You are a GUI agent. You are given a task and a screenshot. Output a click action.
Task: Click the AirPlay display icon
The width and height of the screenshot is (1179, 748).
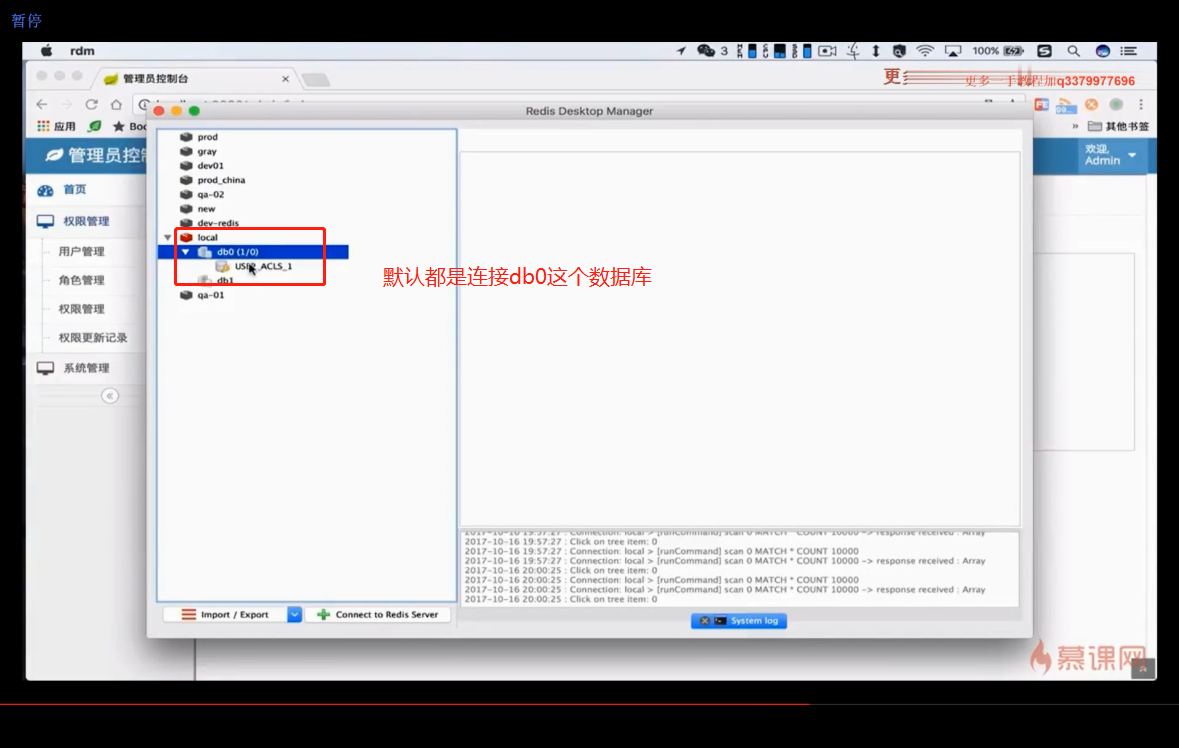pyautogui.click(x=953, y=50)
